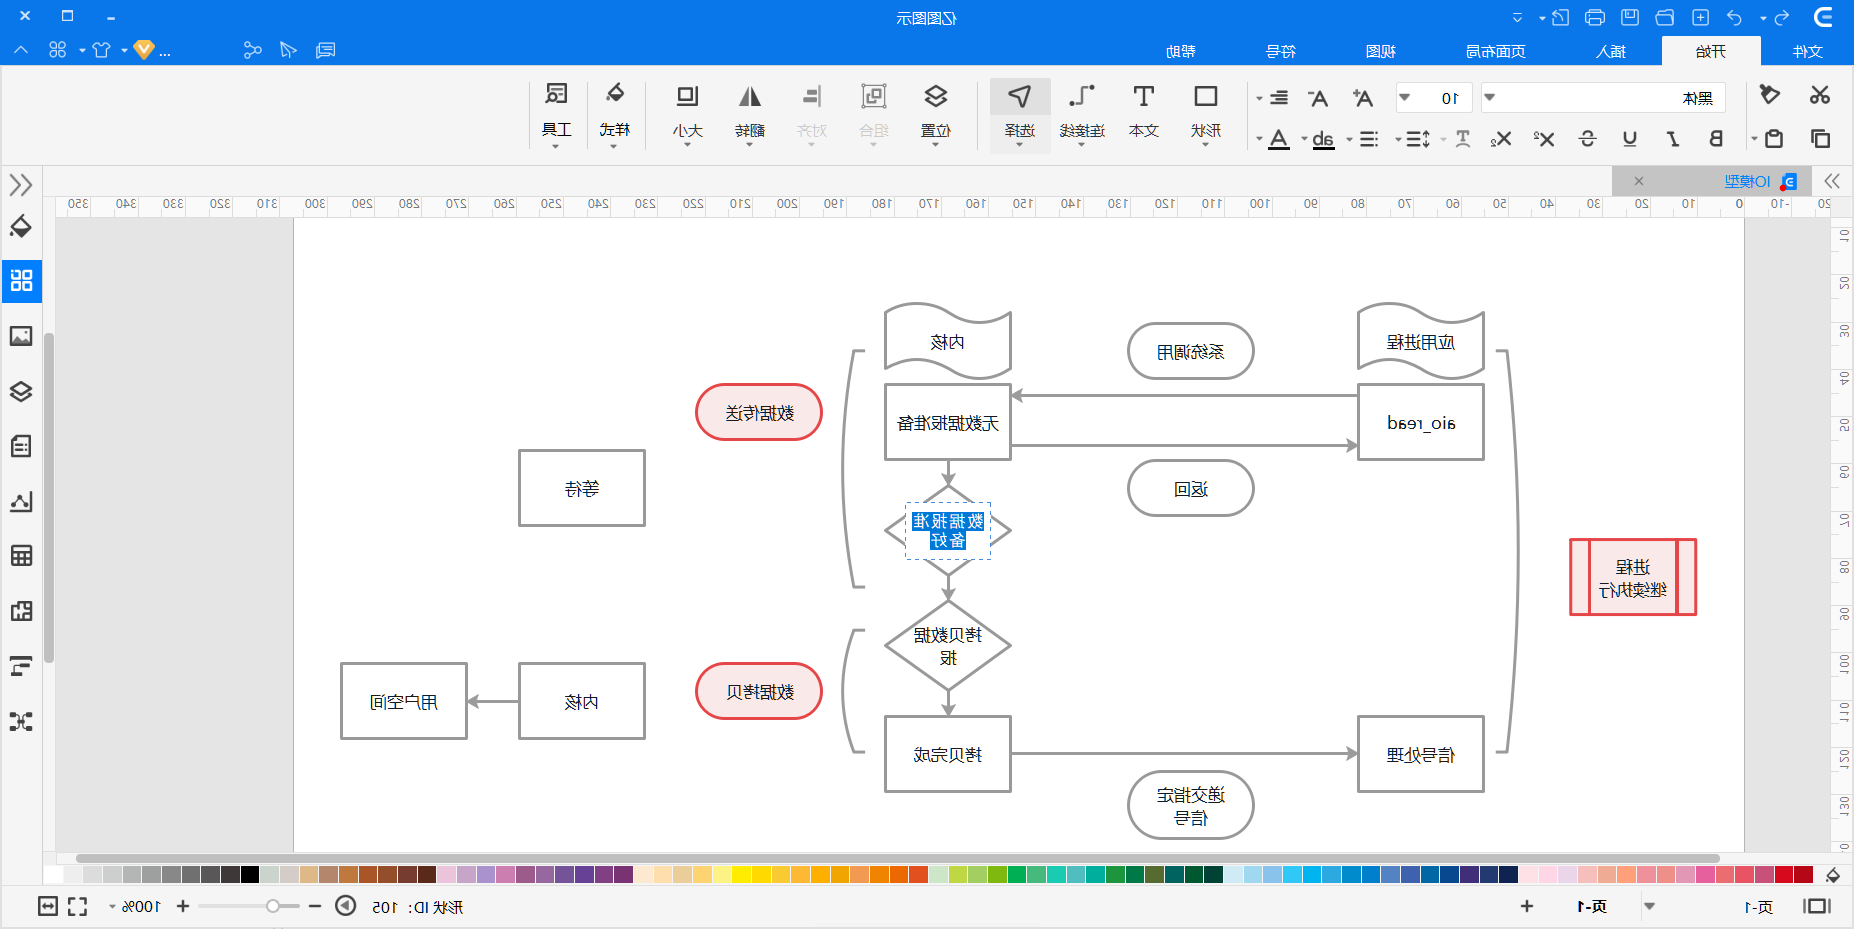The image size is (1854, 929).
Task: Switch to the Page Layout tab
Action: pos(1496,51)
